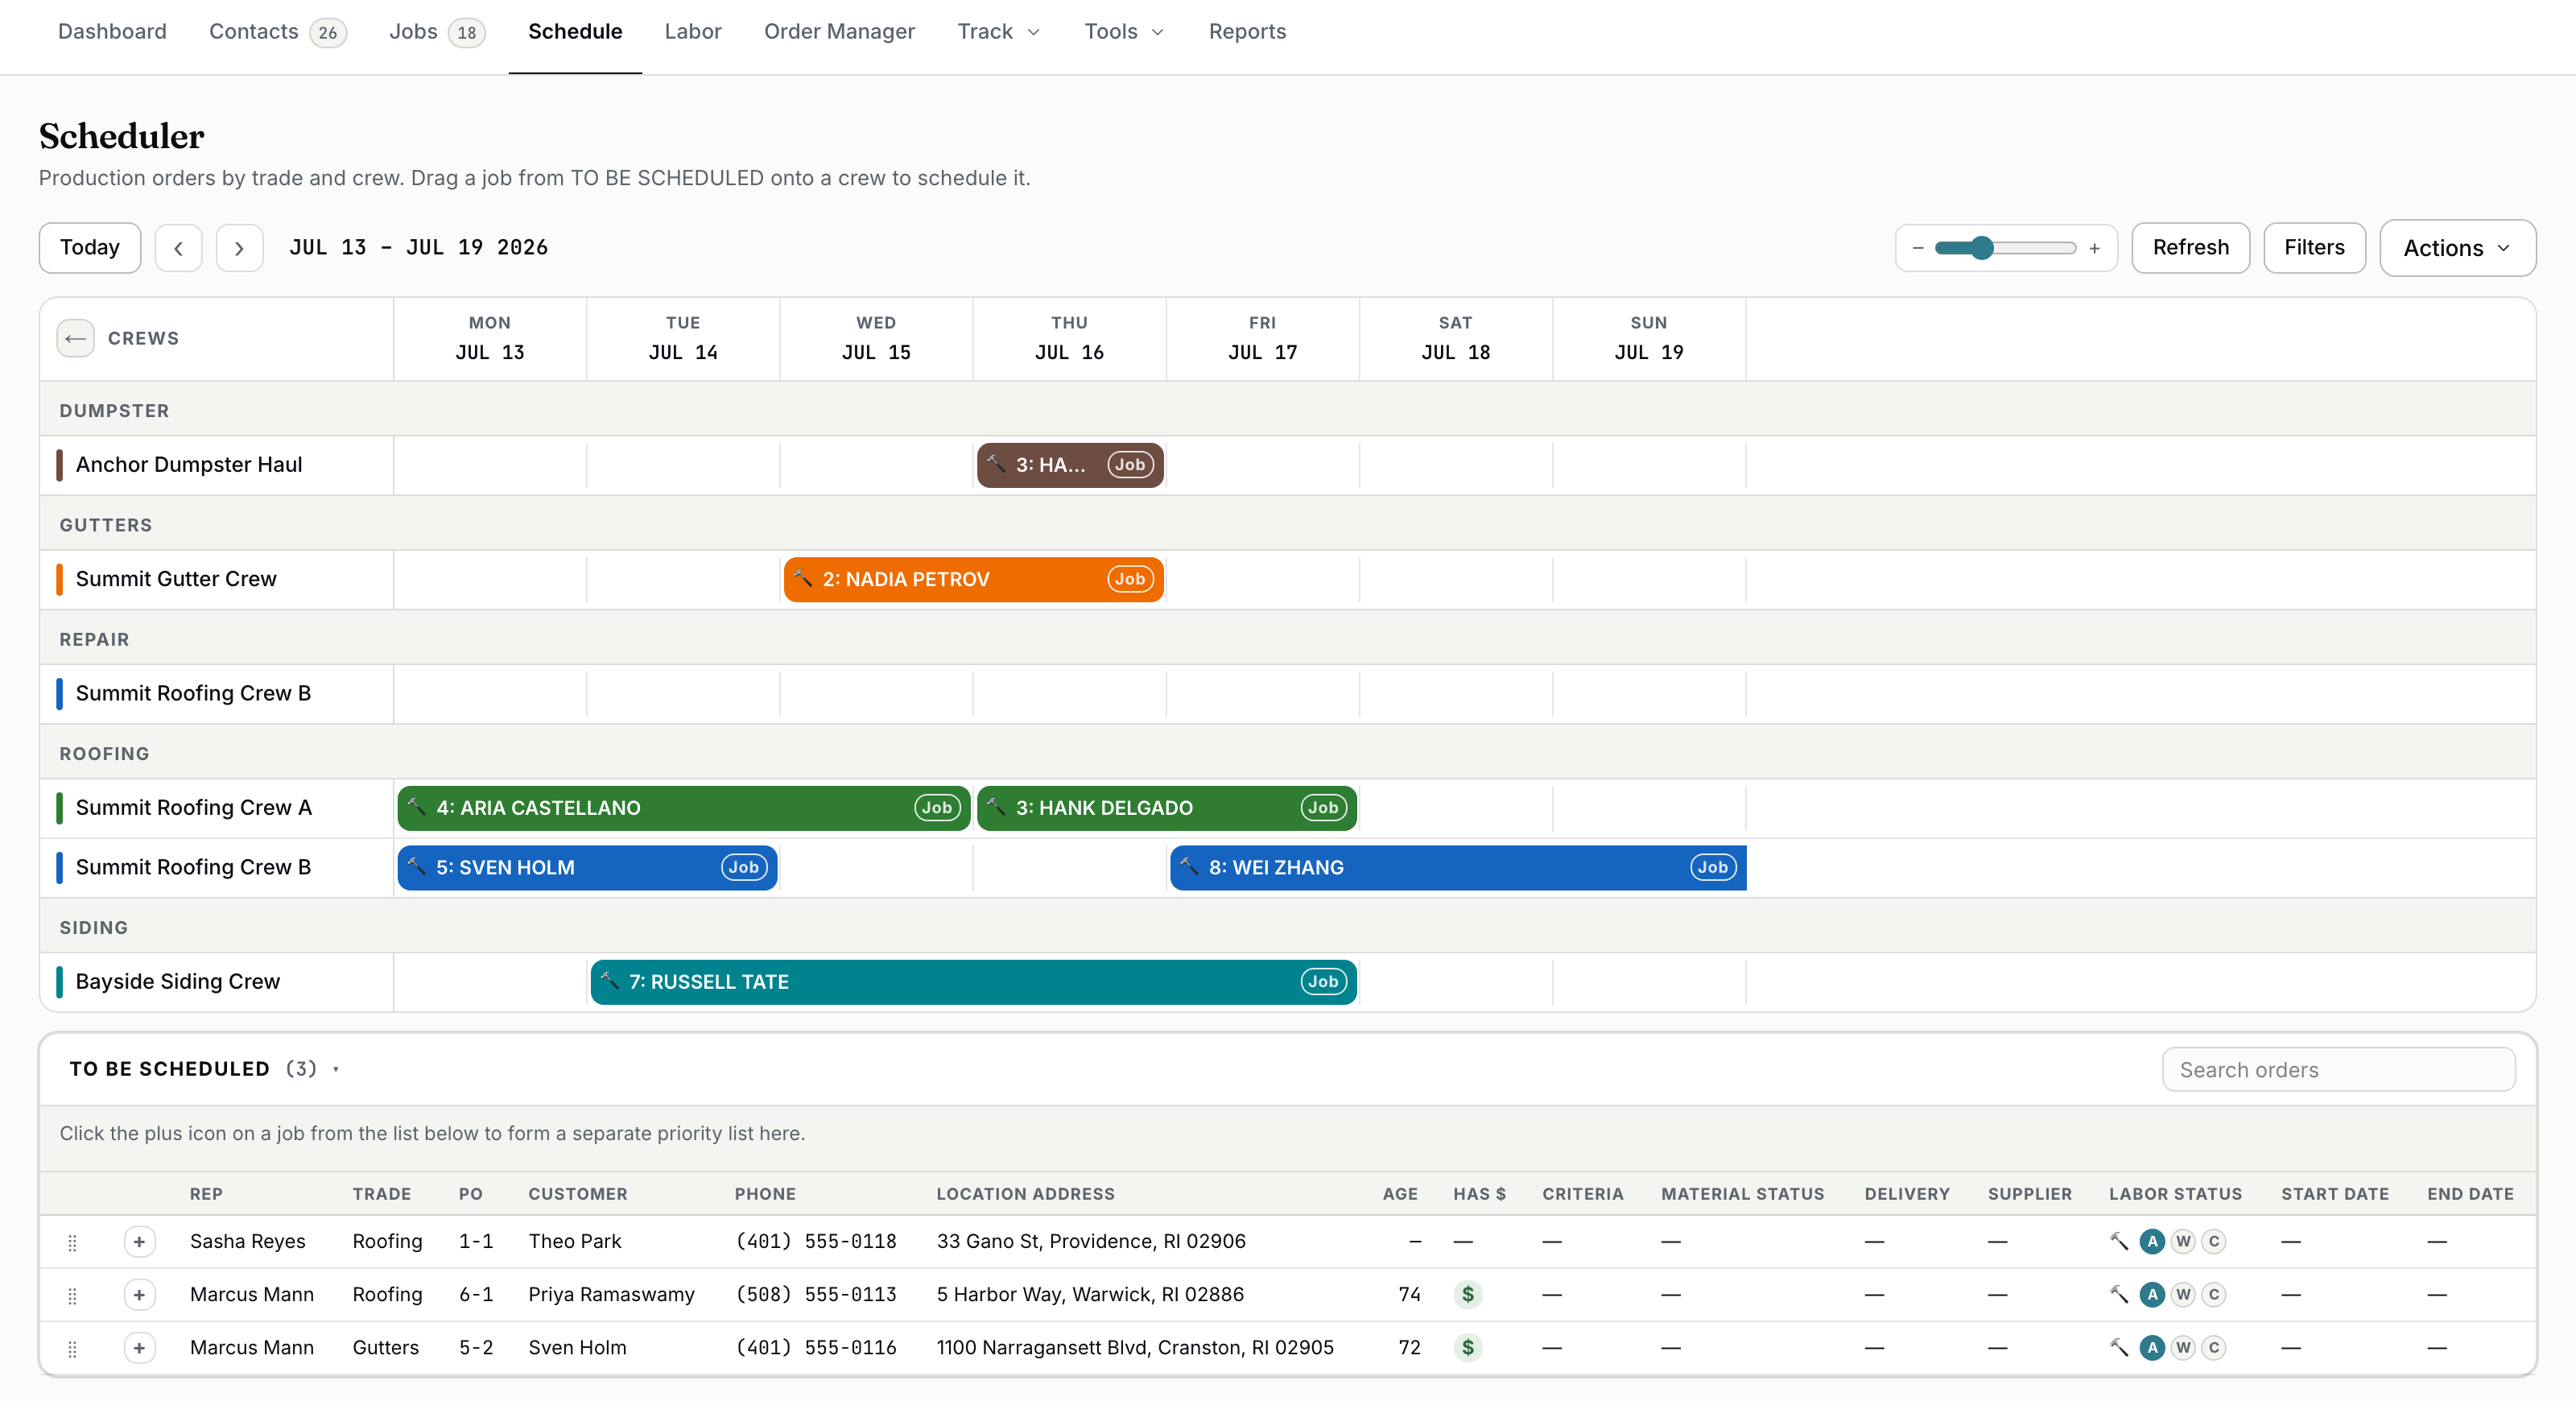2576x1401 pixels.
Task: Open the Jobs tab
Action: click(436, 31)
